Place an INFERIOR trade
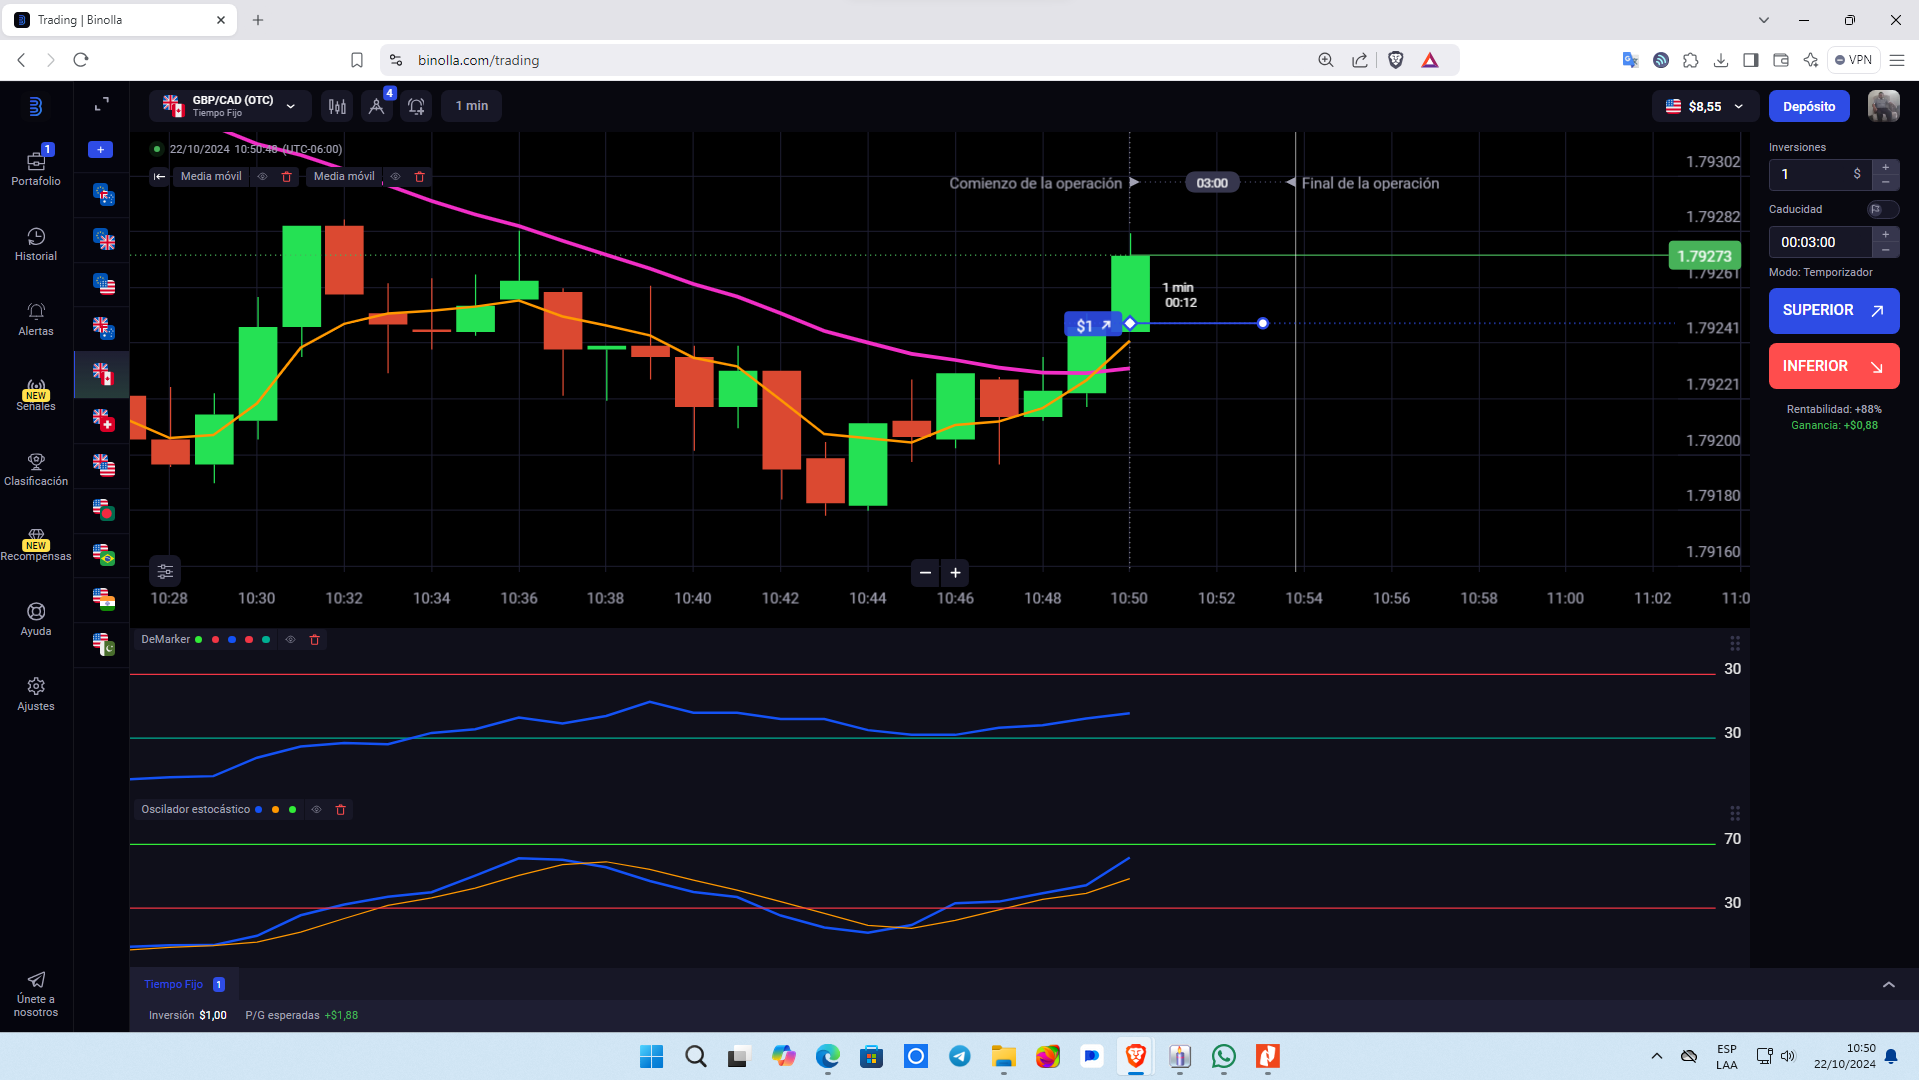 [1834, 367]
